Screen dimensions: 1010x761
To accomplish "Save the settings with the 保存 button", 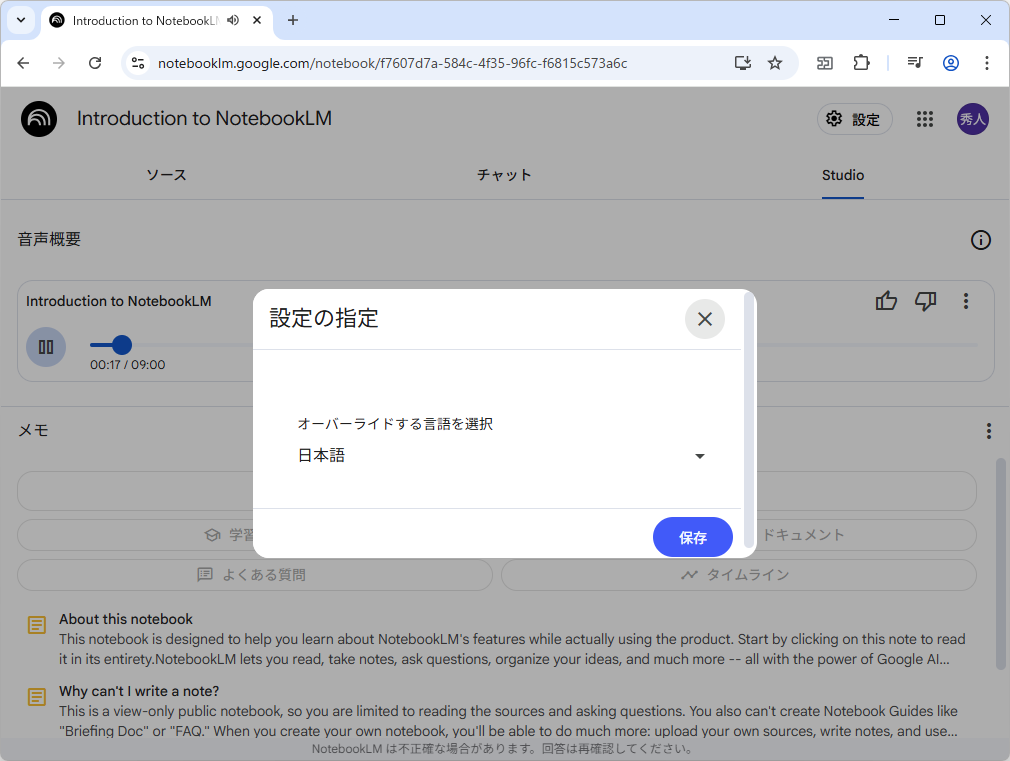I will point(692,536).
